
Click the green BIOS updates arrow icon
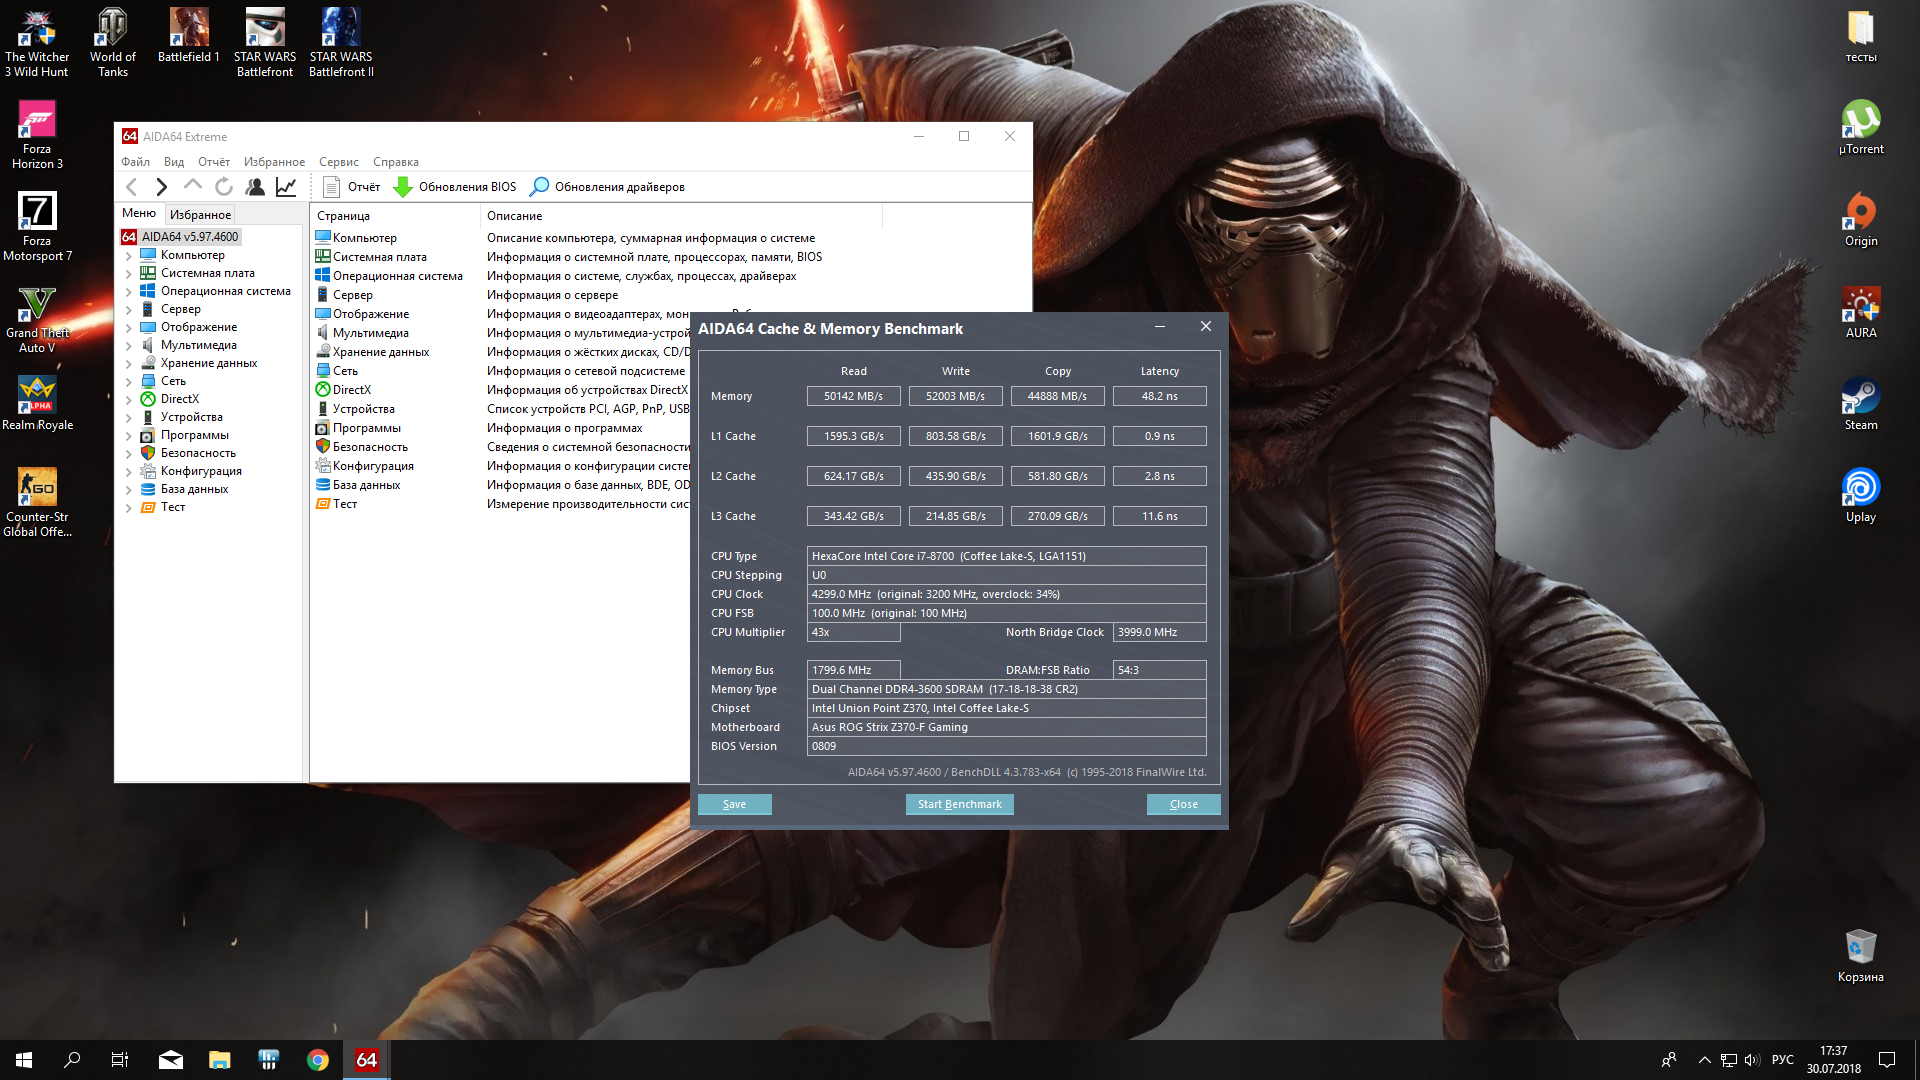click(x=402, y=187)
